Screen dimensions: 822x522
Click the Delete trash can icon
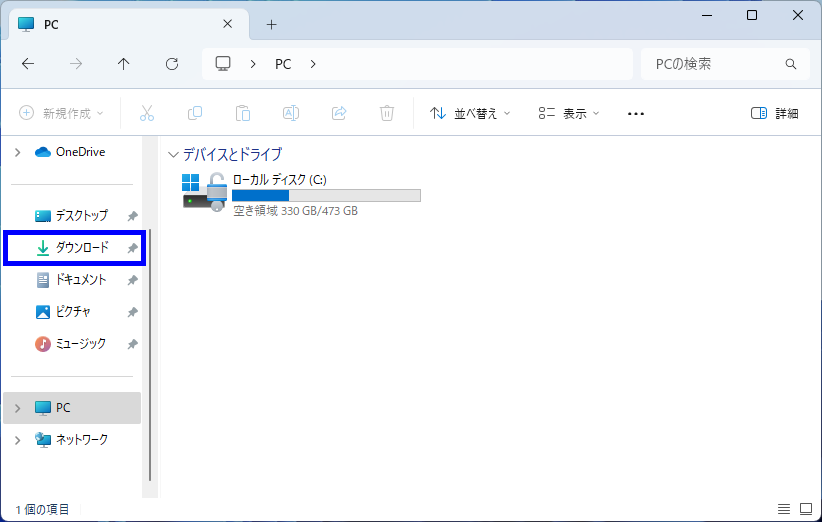387,114
